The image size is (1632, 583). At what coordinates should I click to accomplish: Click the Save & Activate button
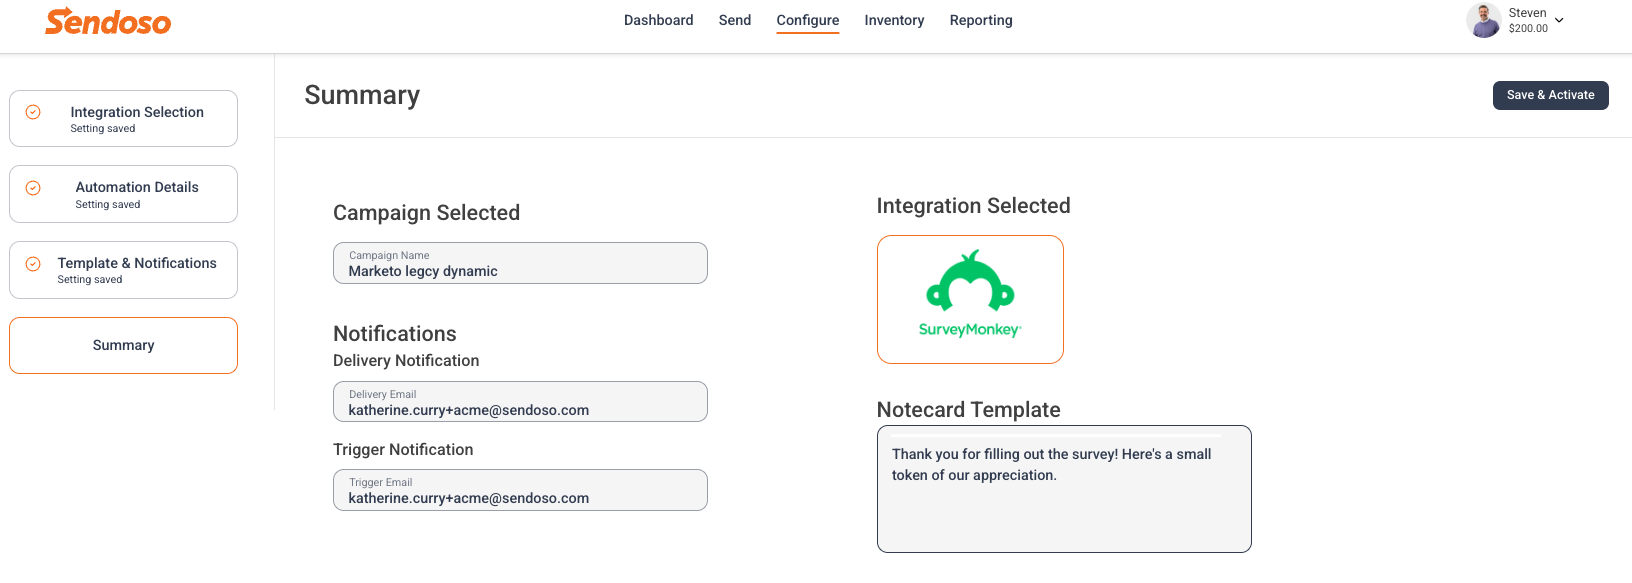coord(1550,95)
